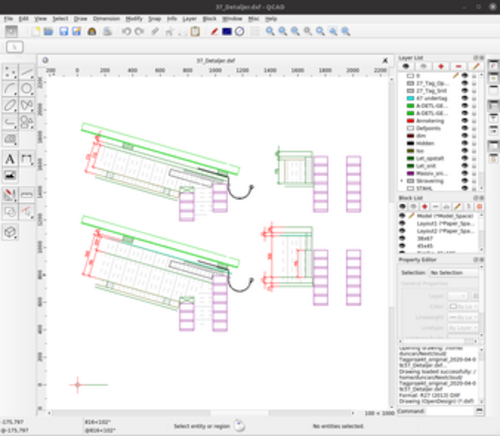The height and width of the screenshot is (436, 500).
Task: Click the Open file folder icon
Action: 49,31
